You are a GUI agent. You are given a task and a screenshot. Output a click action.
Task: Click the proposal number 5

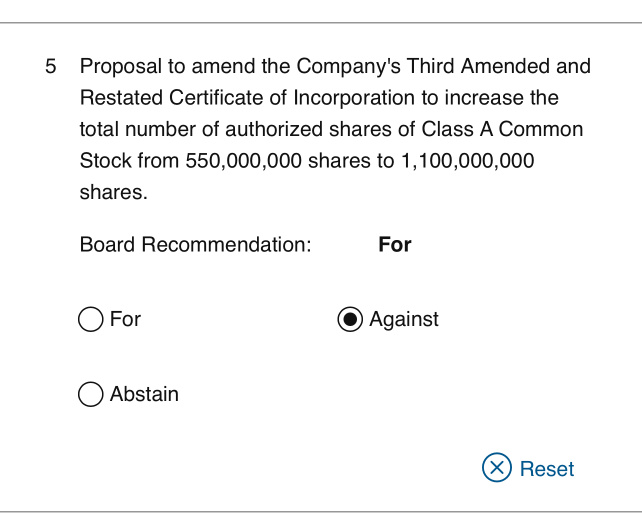[51, 68]
